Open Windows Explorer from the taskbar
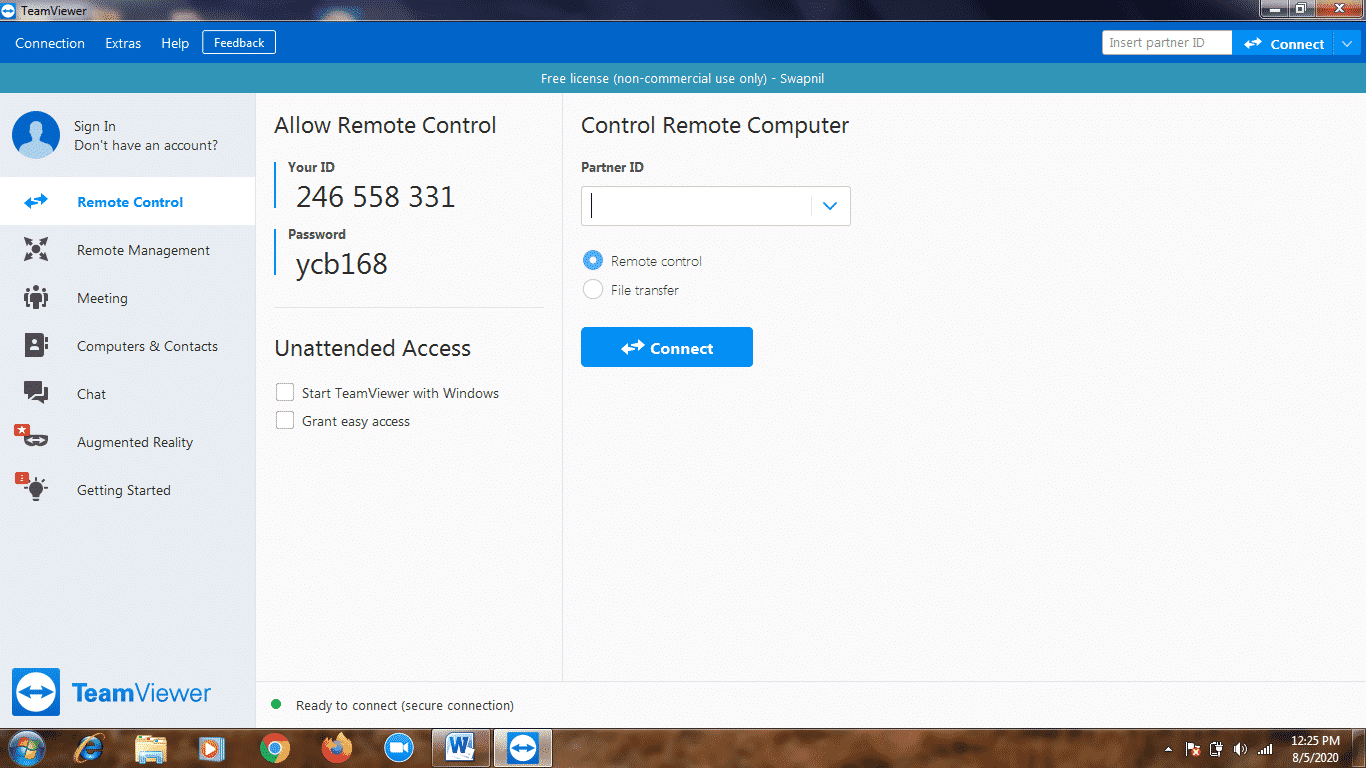 point(151,748)
